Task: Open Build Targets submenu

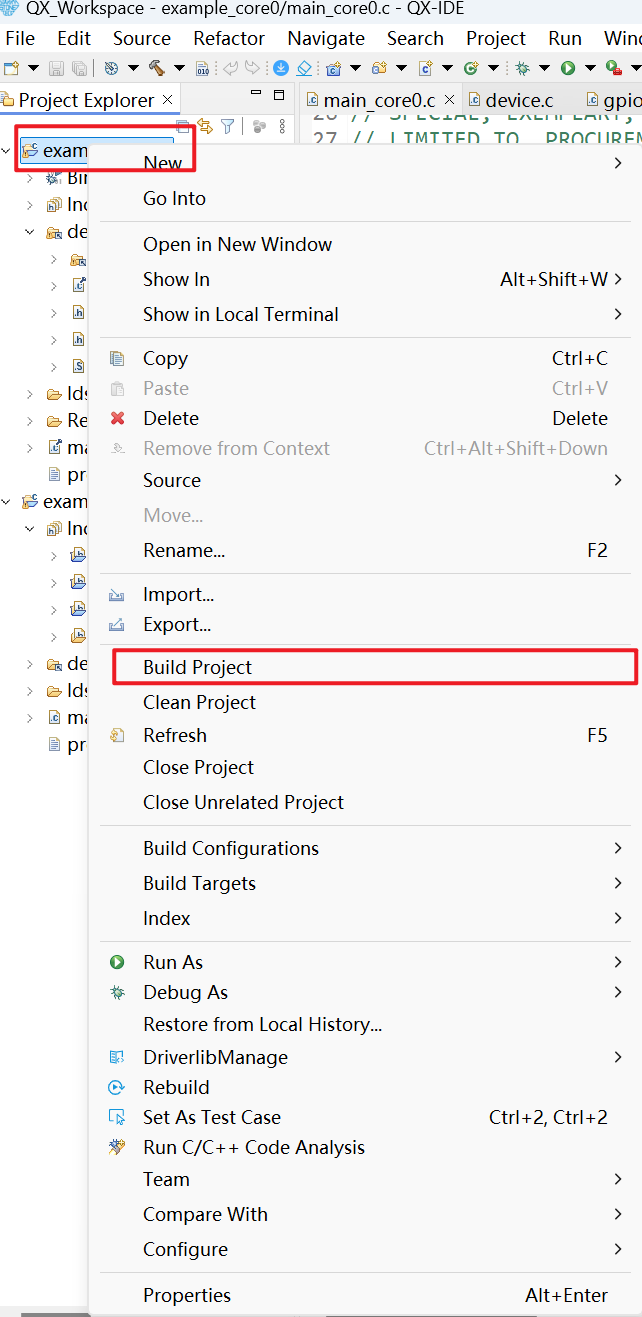Action: coord(366,883)
